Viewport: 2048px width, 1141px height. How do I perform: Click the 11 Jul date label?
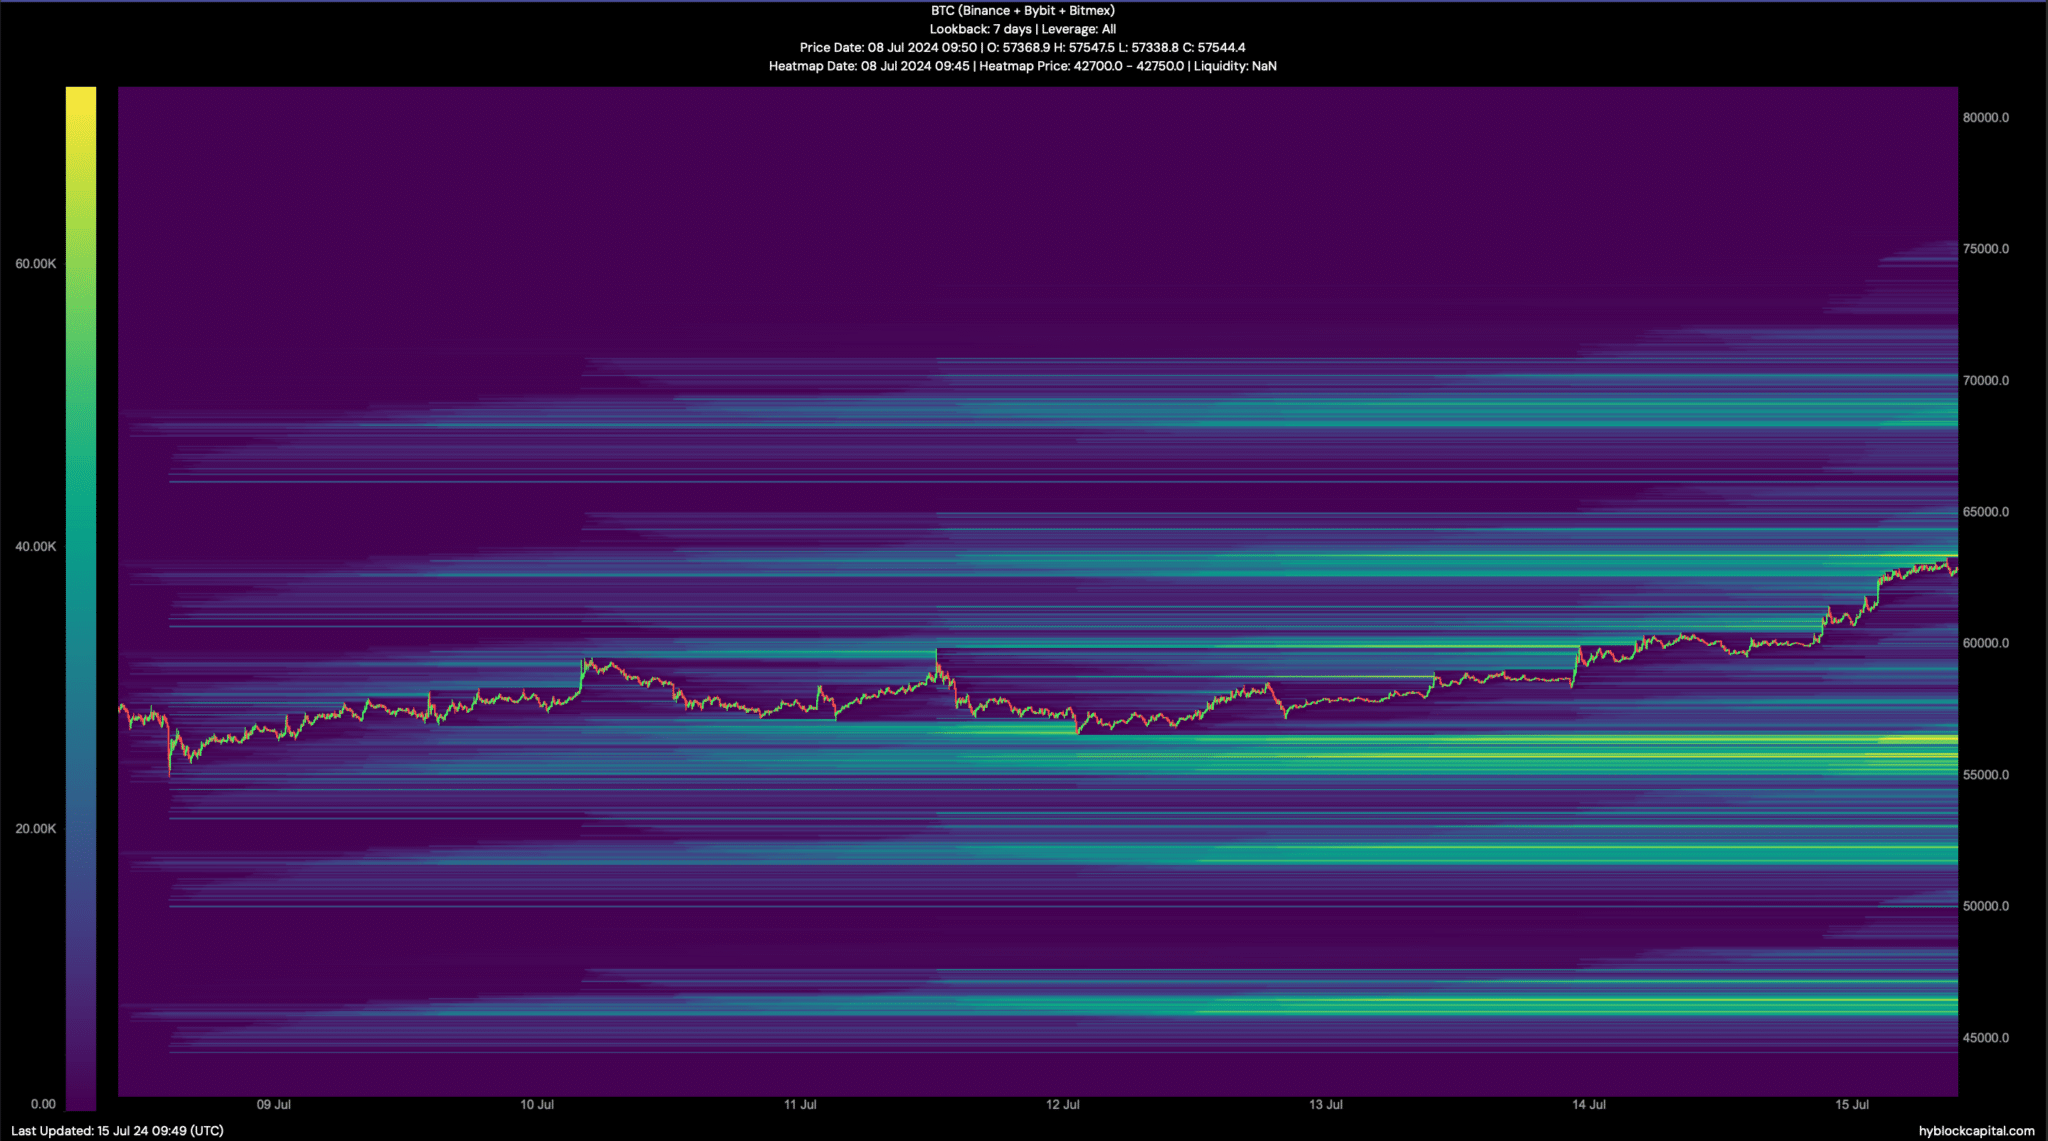pos(800,1105)
